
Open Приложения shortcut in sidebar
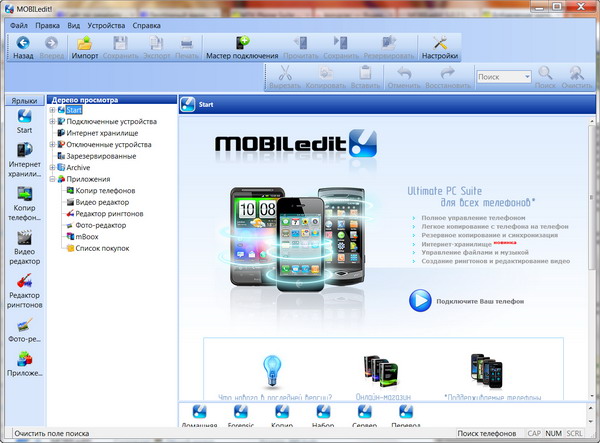point(24,359)
